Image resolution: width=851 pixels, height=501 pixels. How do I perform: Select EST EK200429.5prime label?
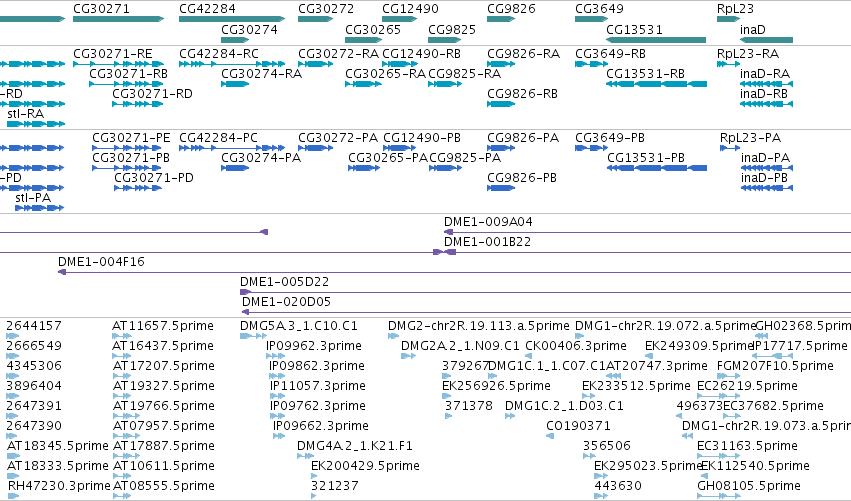[365, 466]
